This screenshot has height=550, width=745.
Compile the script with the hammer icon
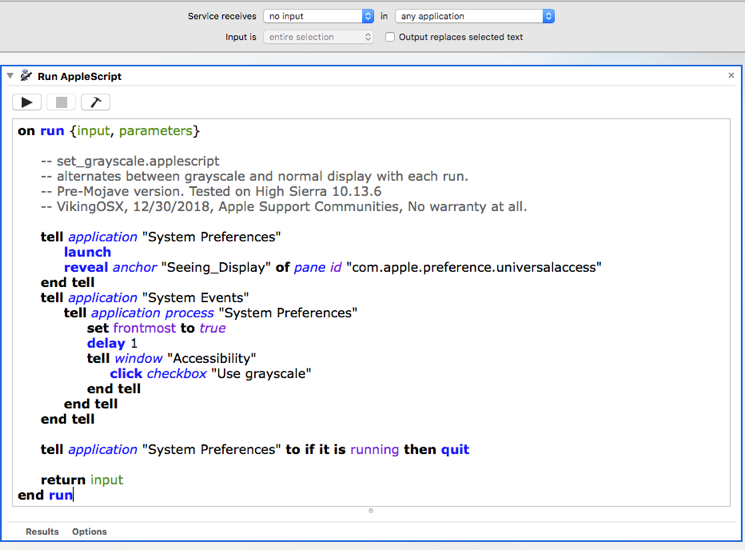96,102
